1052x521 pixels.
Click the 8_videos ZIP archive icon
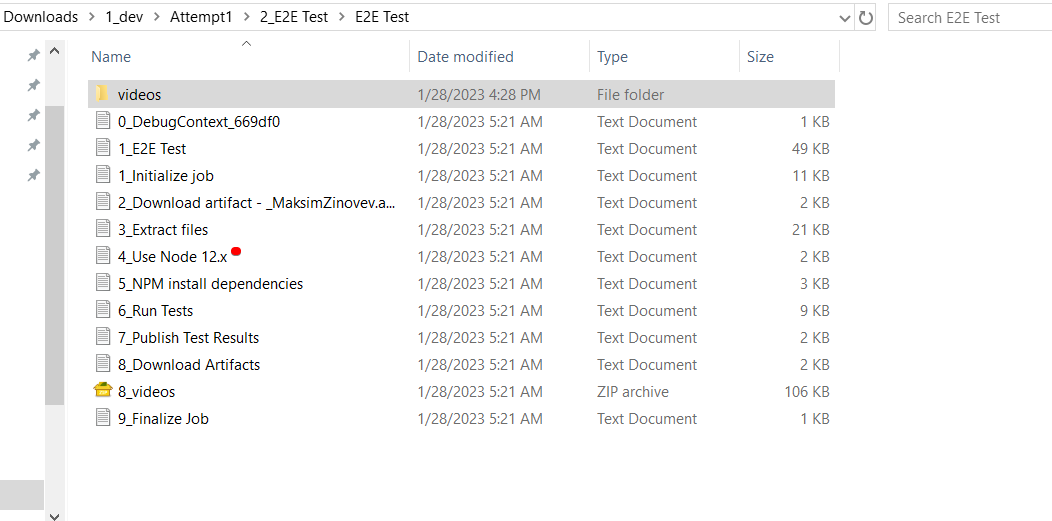click(x=102, y=391)
